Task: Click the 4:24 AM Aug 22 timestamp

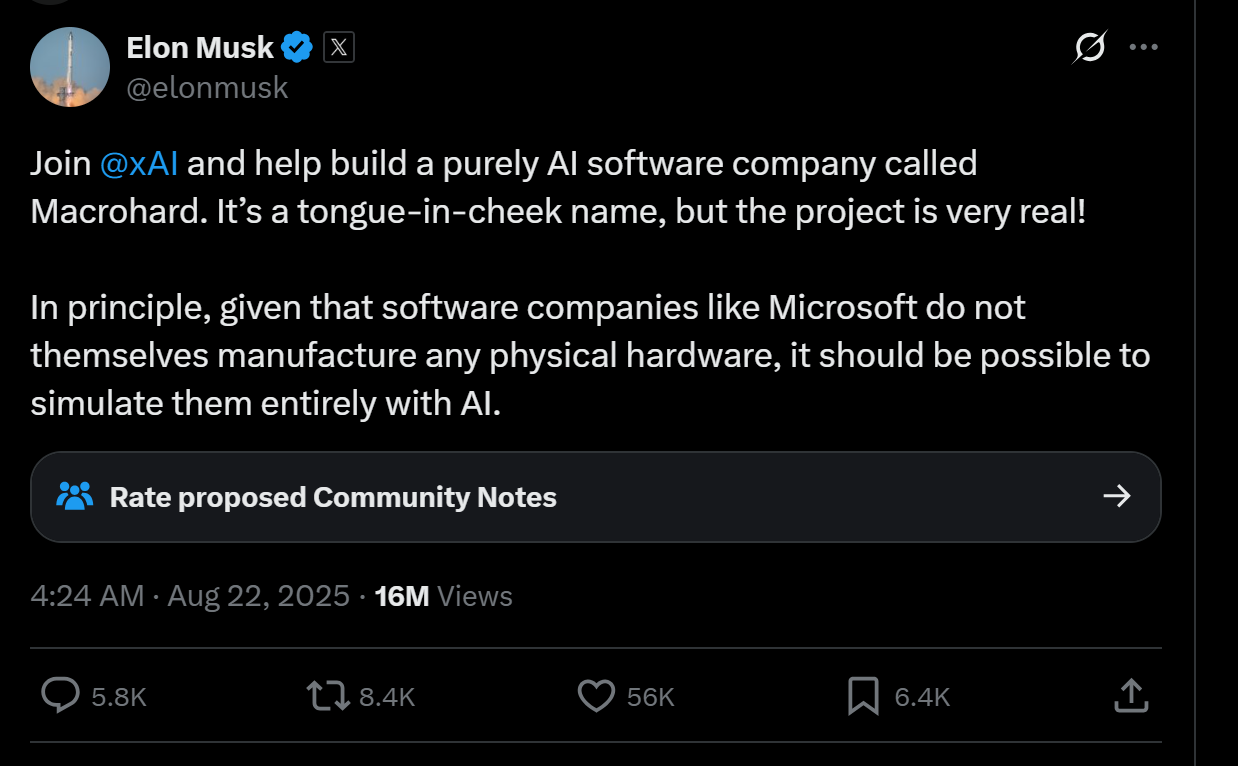Action: tap(190, 596)
